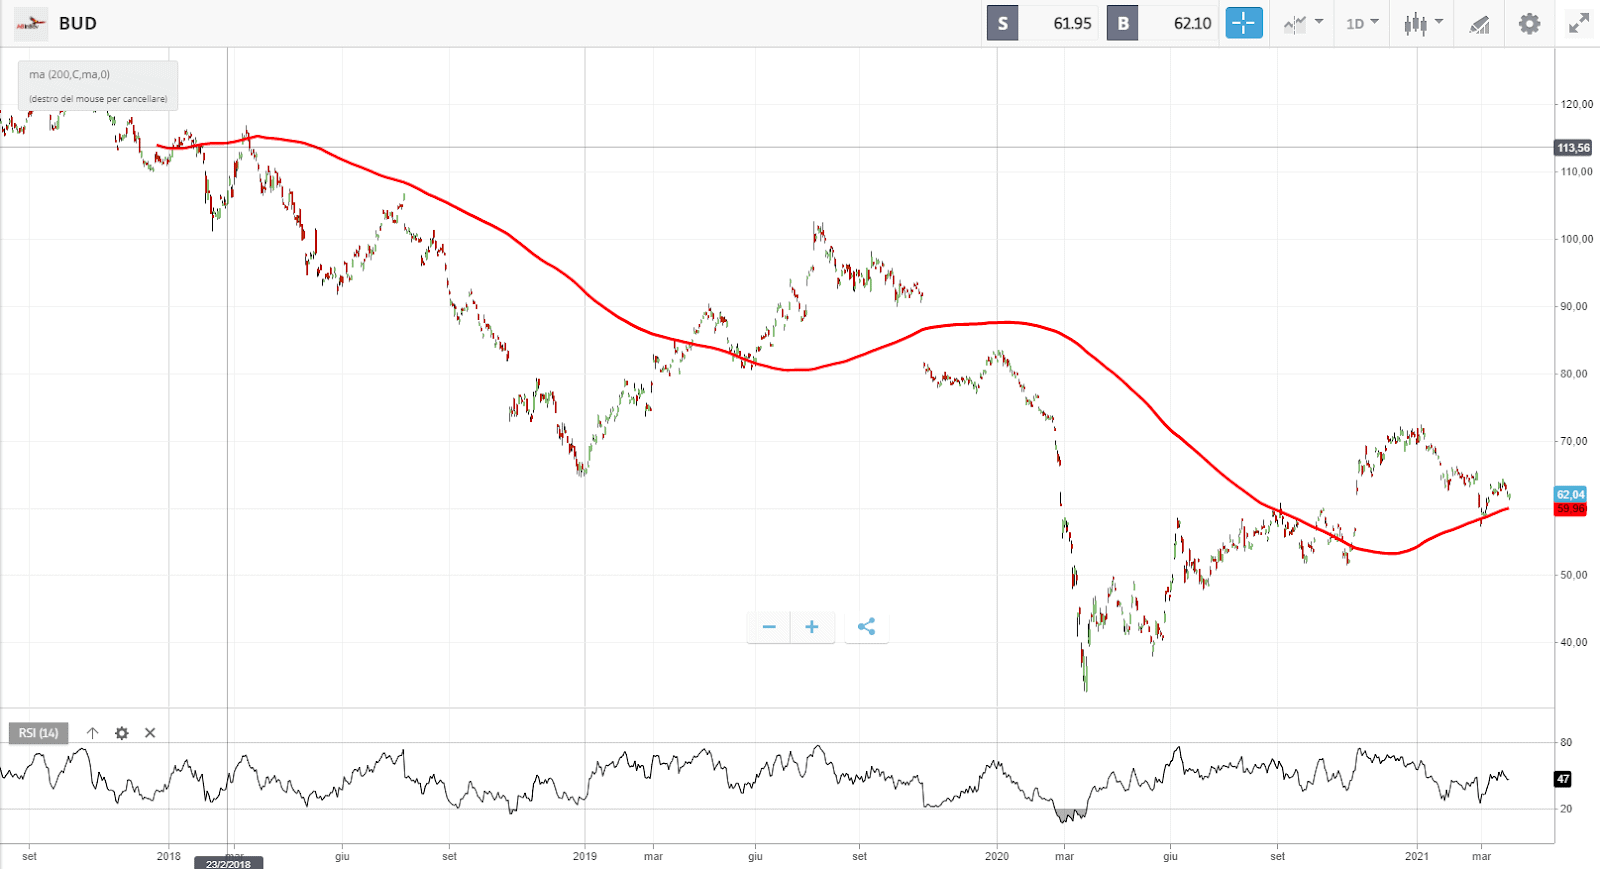Image resolution: width=1600 pixels, height=869 pixels.
Task: Share the chart using share icon
Action: click(866, 627)
